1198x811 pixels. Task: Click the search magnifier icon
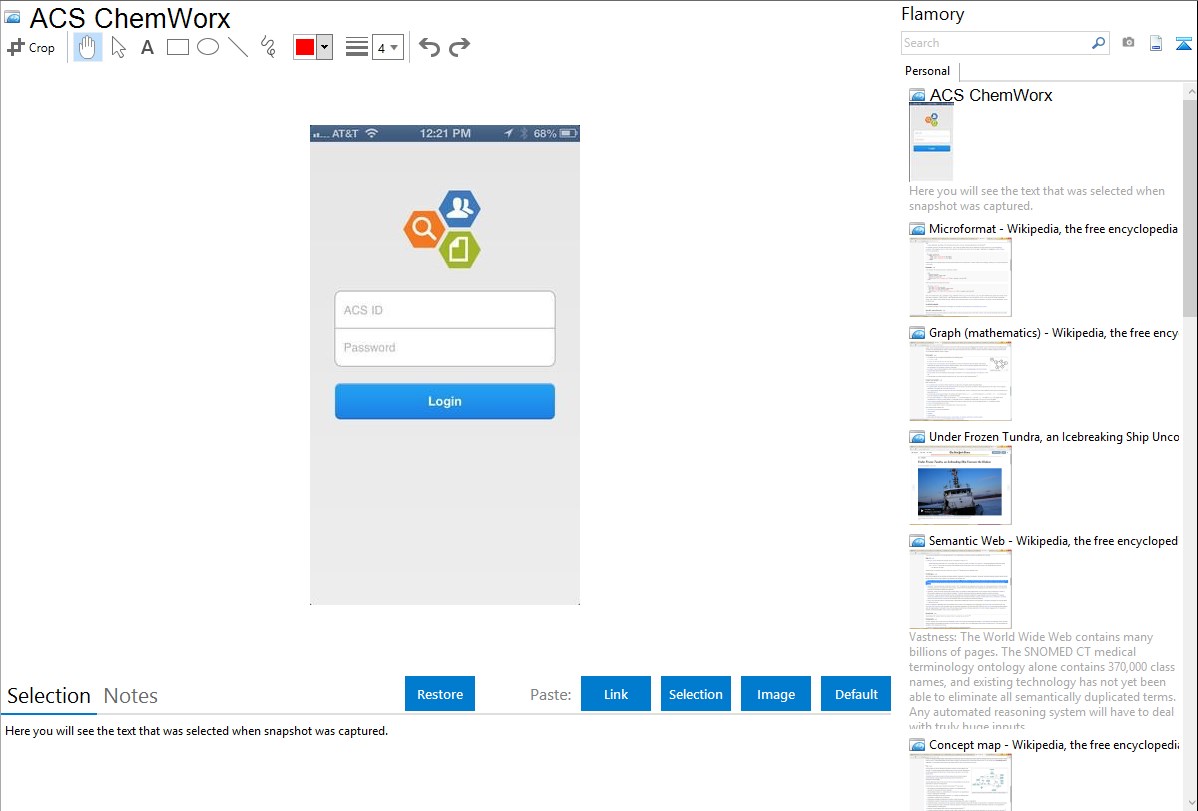pyautogui.click(x=1099, y=43)
